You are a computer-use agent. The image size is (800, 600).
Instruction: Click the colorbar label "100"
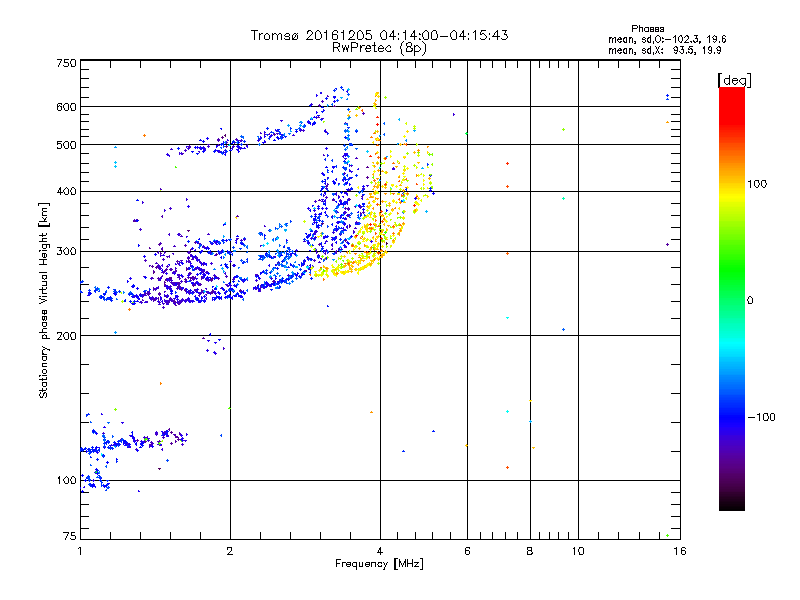757,184
